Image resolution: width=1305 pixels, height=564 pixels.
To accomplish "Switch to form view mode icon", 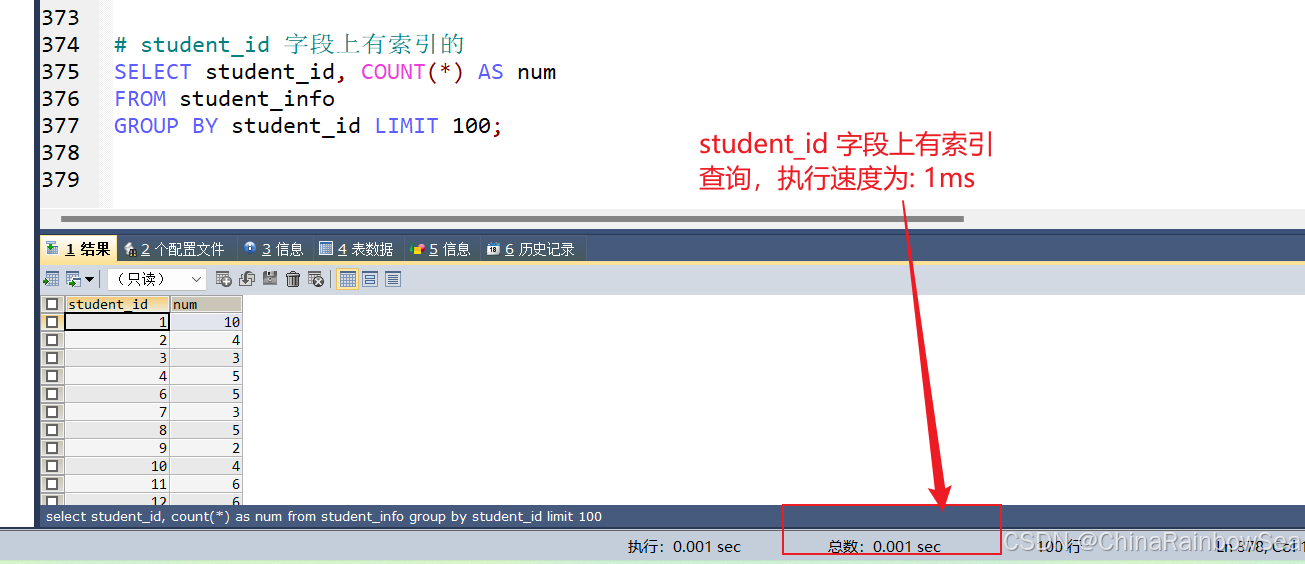I will click(370, 279).
